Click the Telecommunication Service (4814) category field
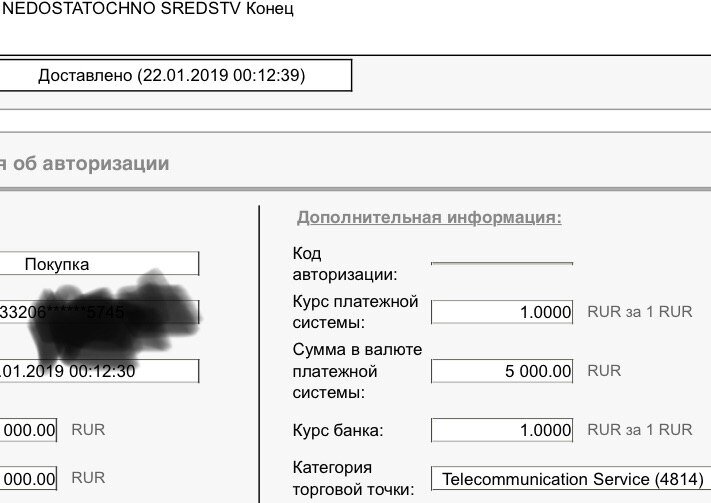 pos(571,479)
